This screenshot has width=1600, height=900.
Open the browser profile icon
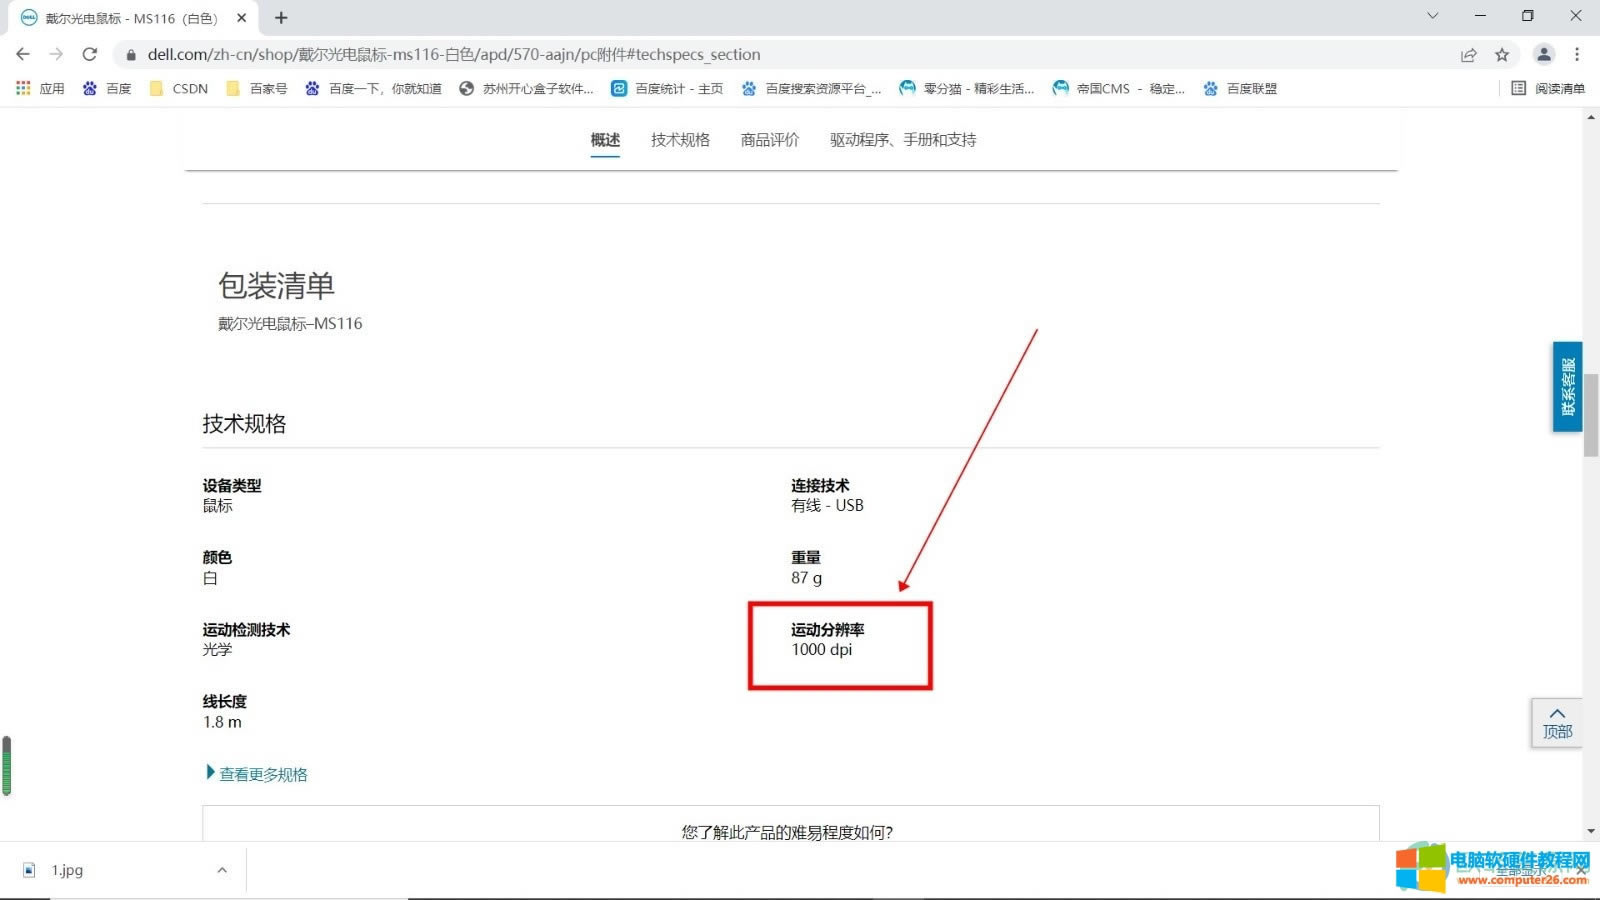(x=1544, y=55)
